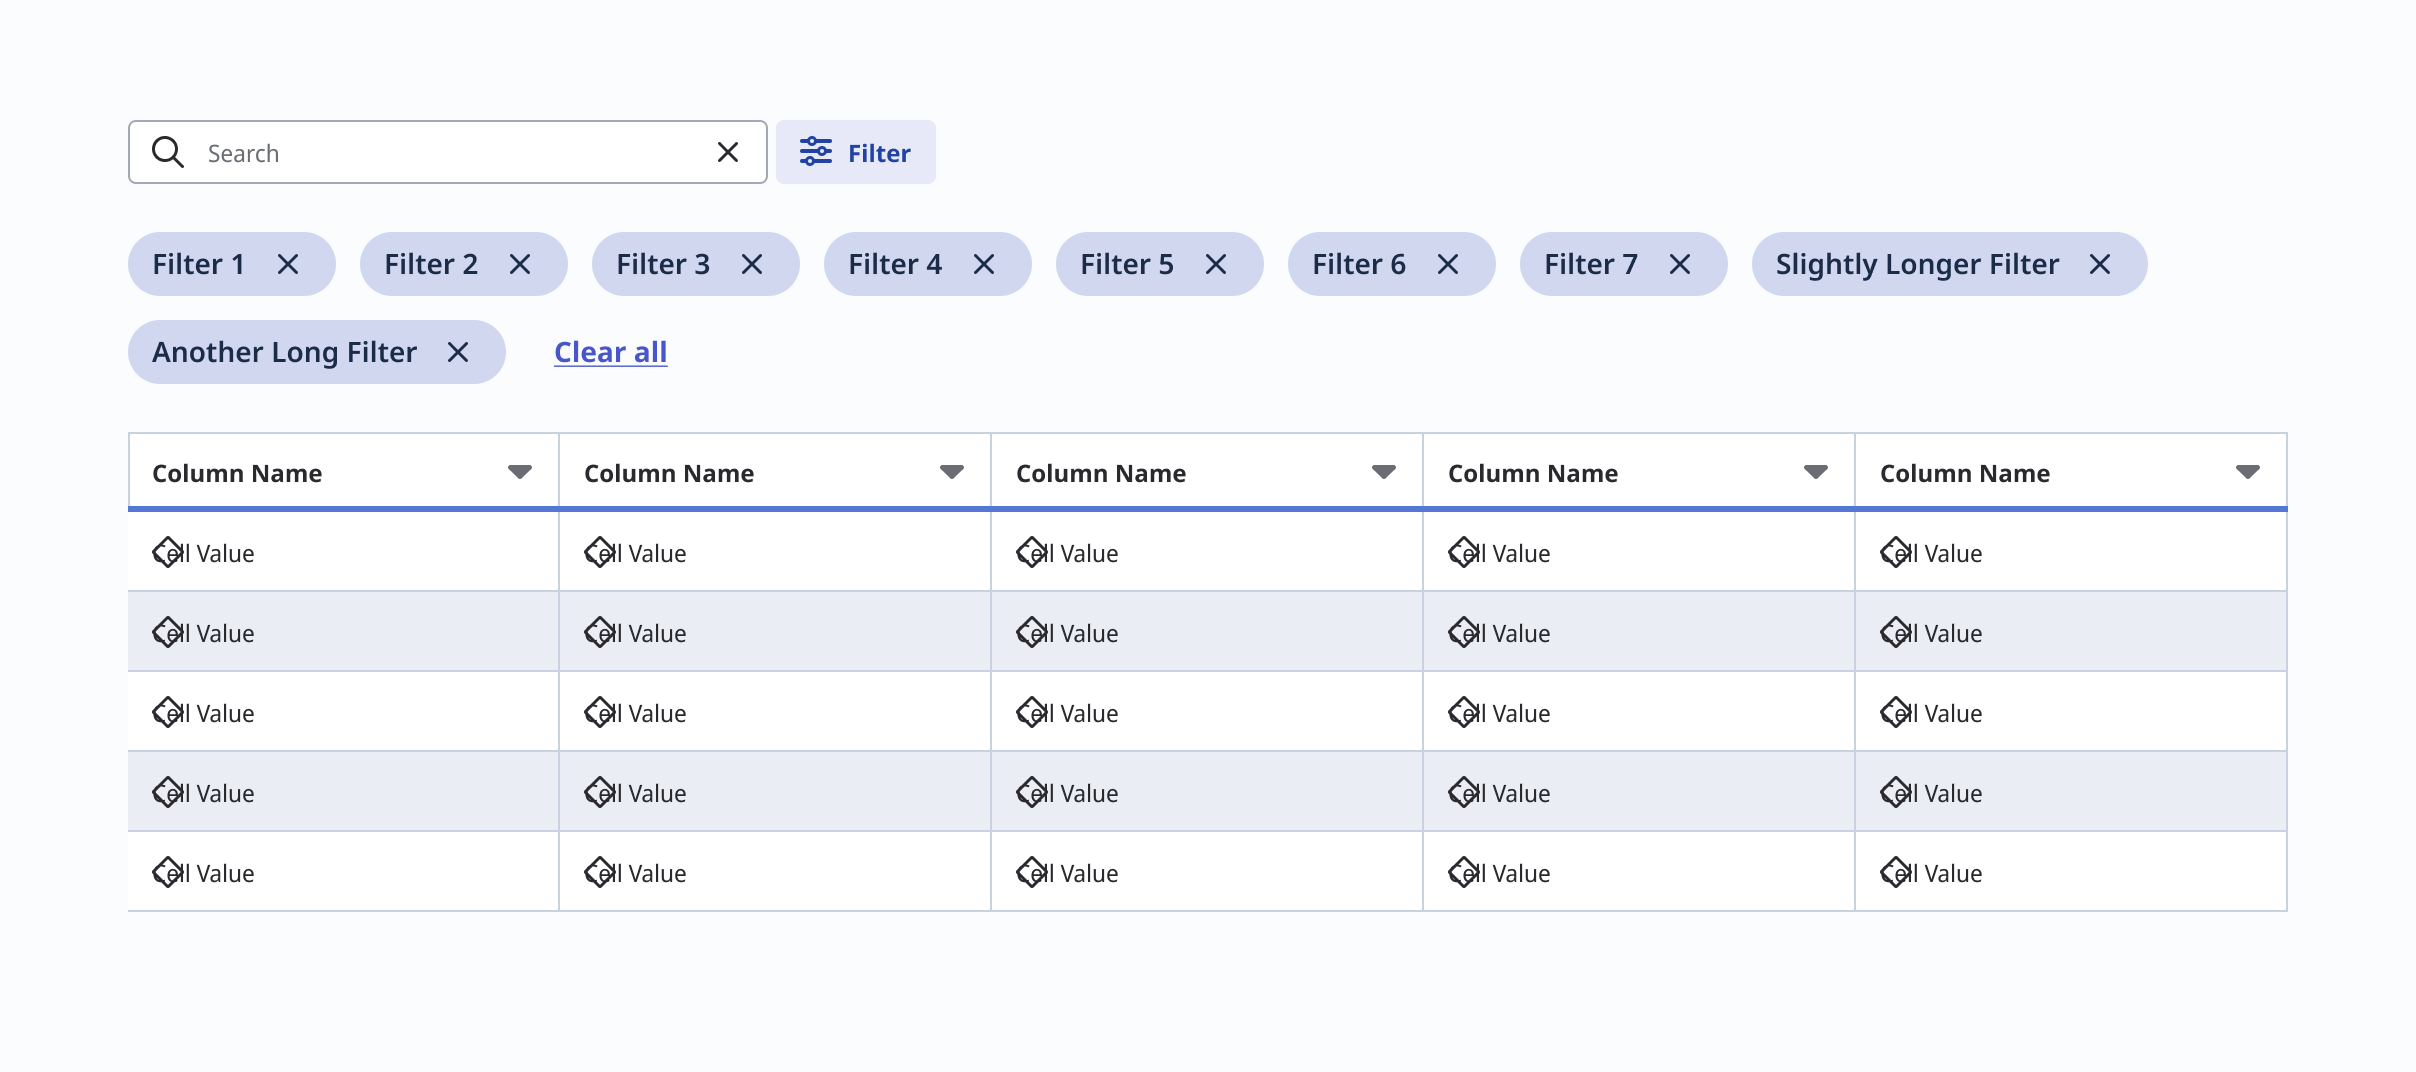Remove the Another Long Filter chip
2416x1072 pixels.
[458, 352]
